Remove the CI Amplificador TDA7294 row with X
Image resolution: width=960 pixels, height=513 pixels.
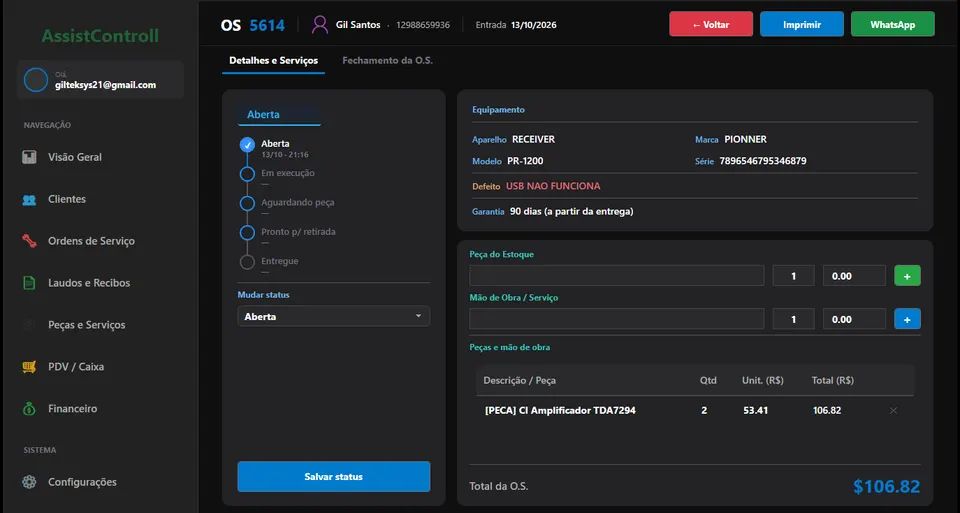tap(893, 410)
